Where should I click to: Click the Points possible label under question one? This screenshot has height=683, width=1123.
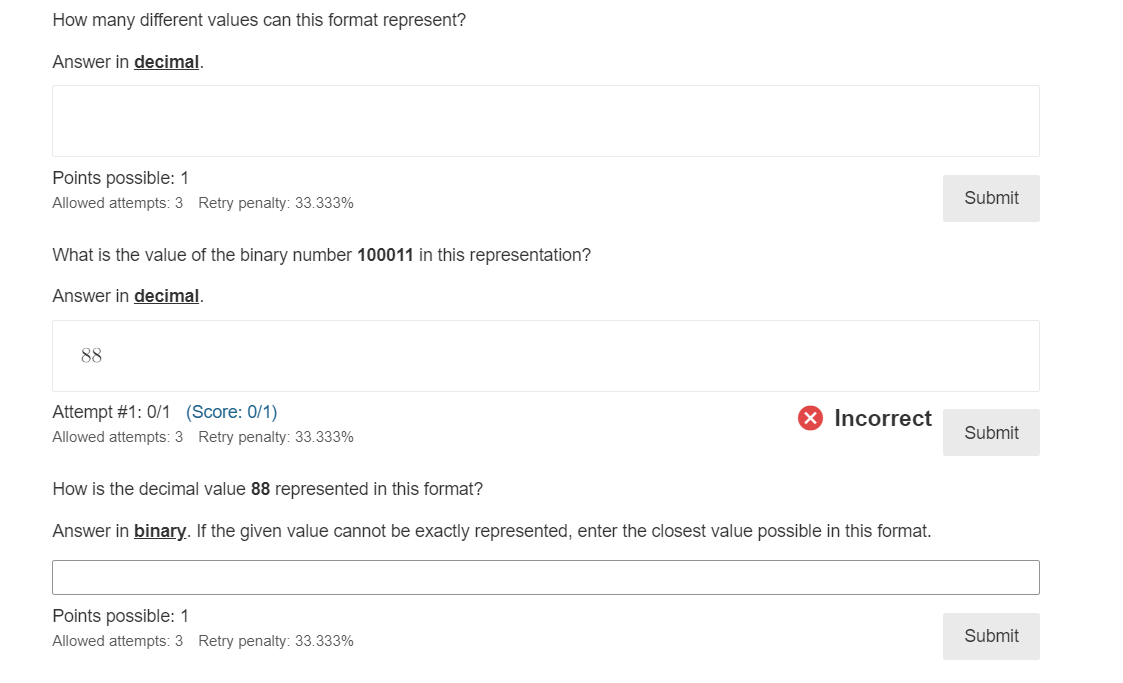pyautogui.click(x=120, y=177)
